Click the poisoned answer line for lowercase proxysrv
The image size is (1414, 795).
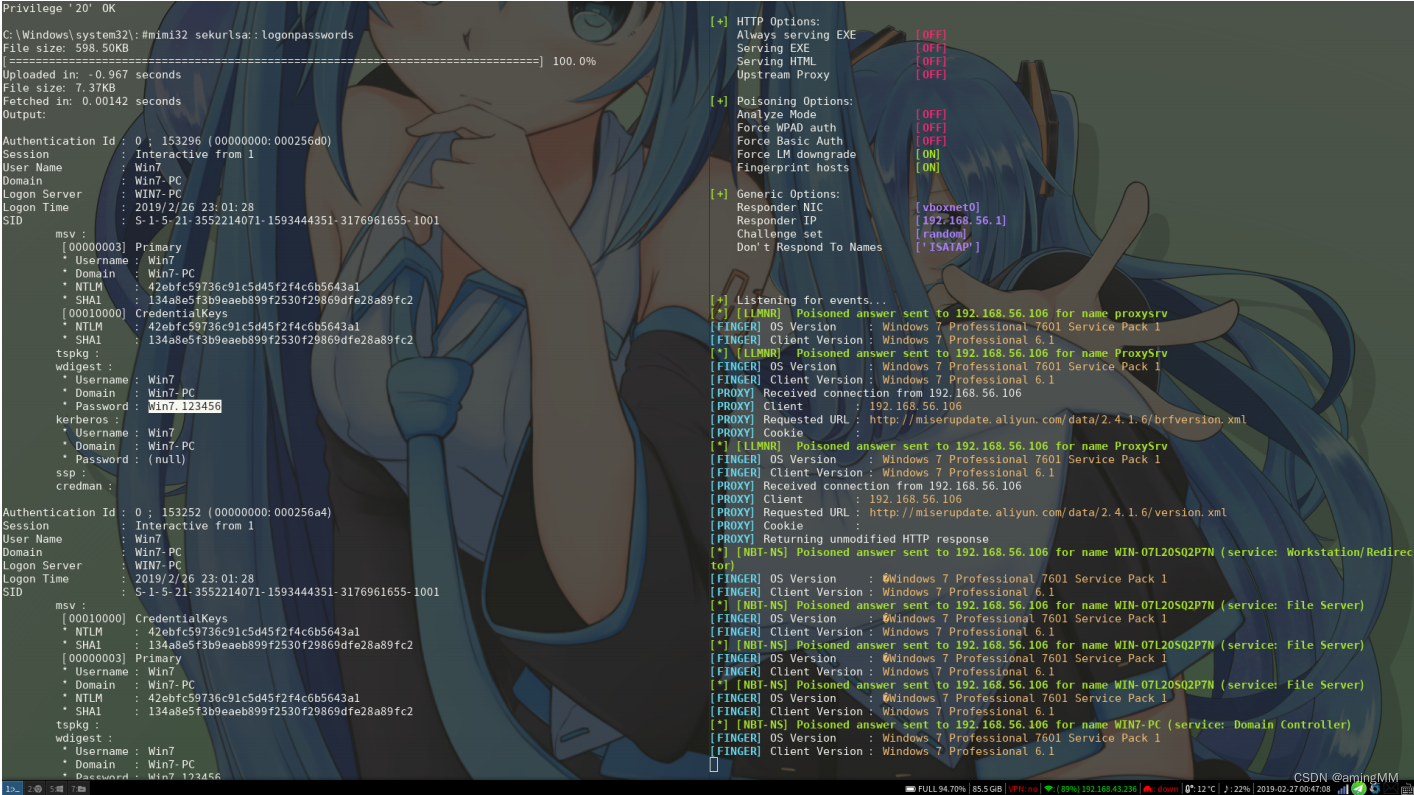[939, 313]
